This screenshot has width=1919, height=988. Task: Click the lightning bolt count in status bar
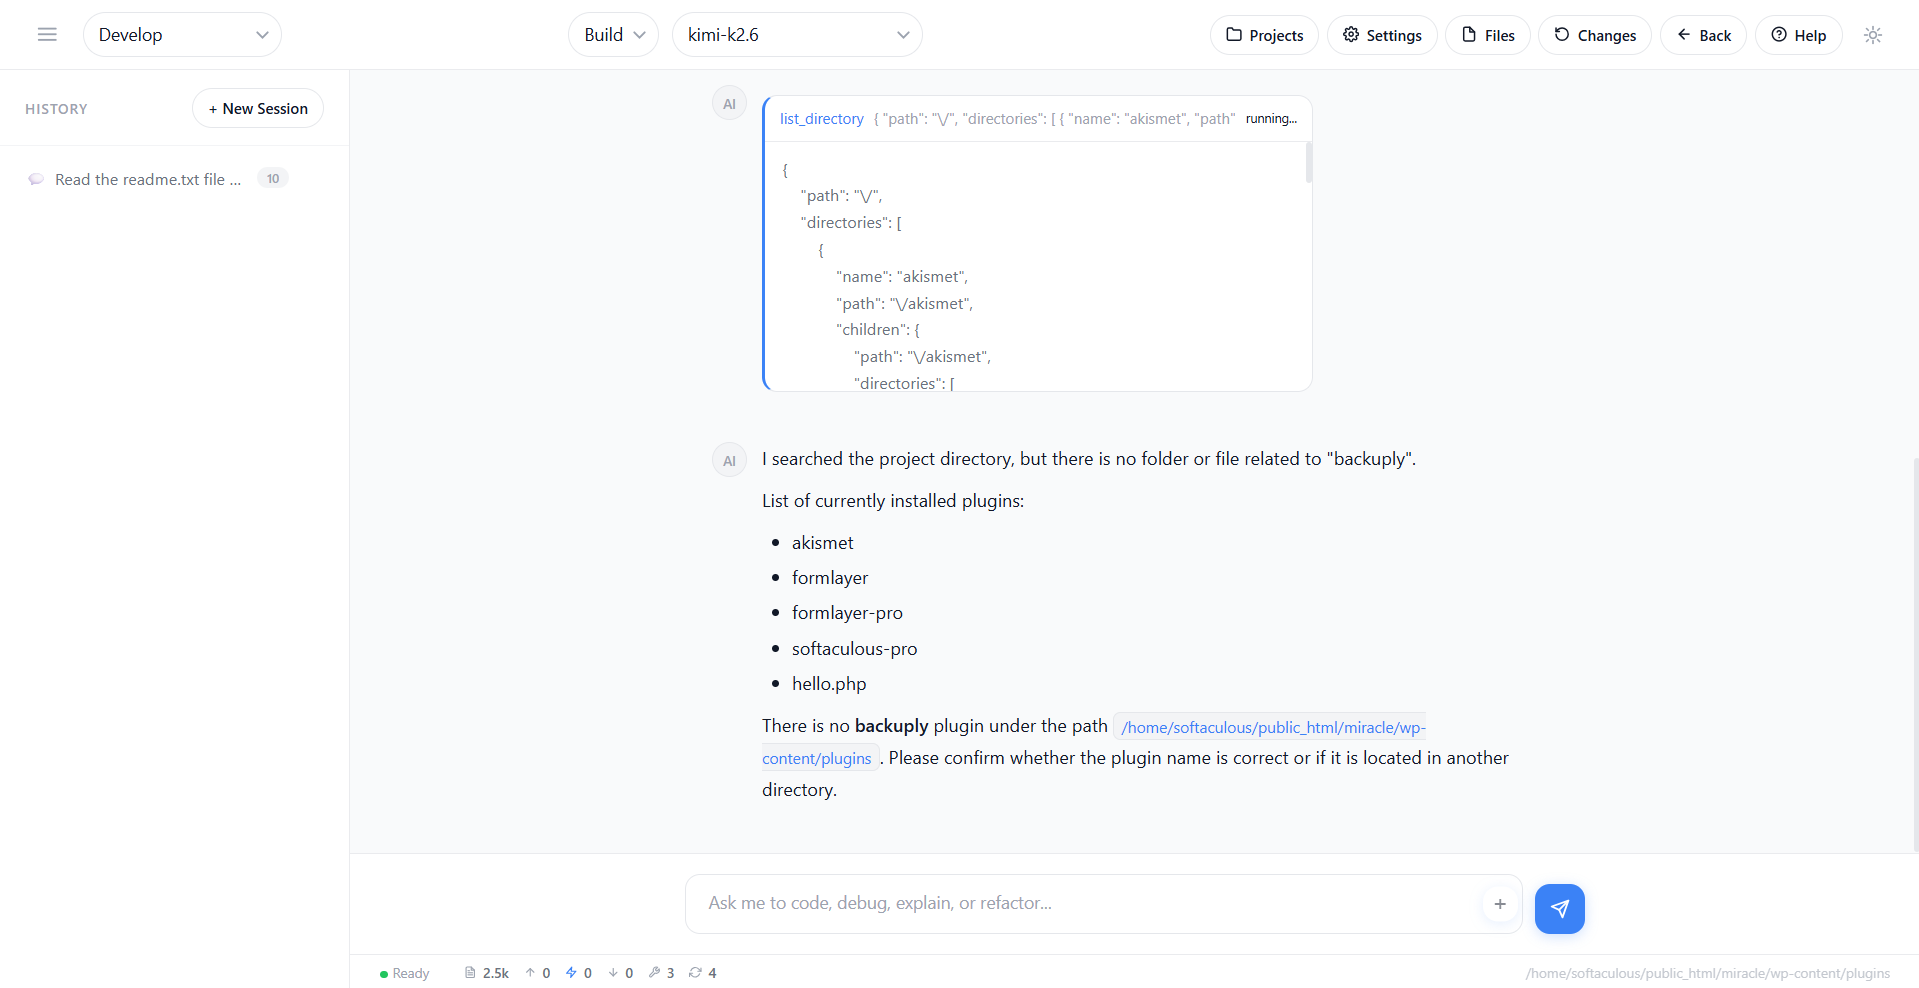[x=579, y=973]
